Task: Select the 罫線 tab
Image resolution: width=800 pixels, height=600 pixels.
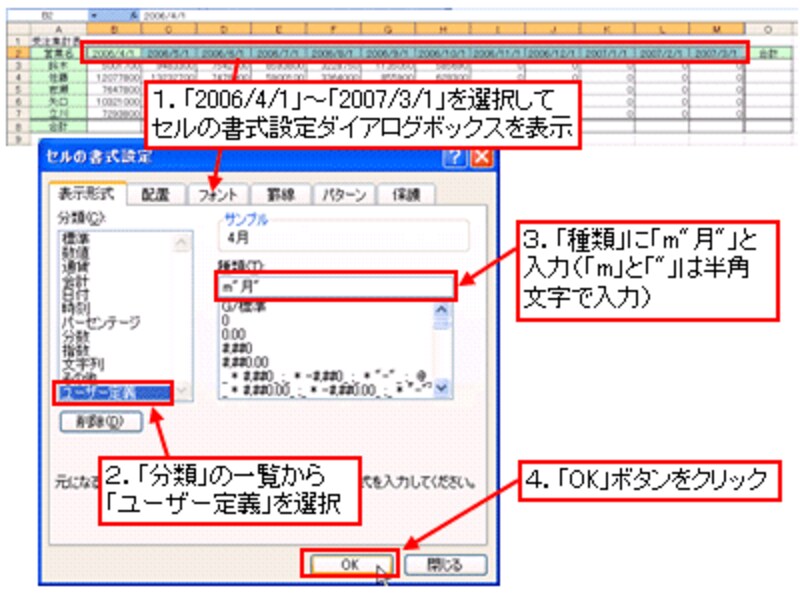Action: (x=279, y=195)
